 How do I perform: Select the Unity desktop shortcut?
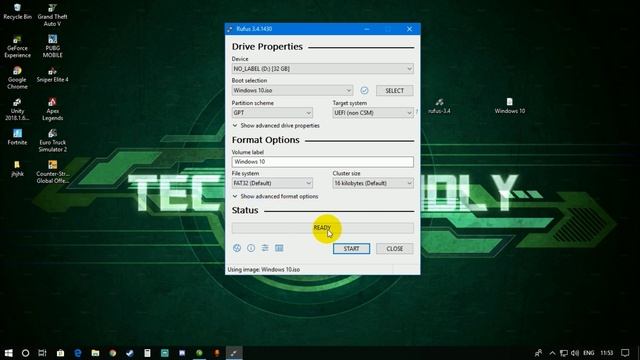[x=17, y=110]
